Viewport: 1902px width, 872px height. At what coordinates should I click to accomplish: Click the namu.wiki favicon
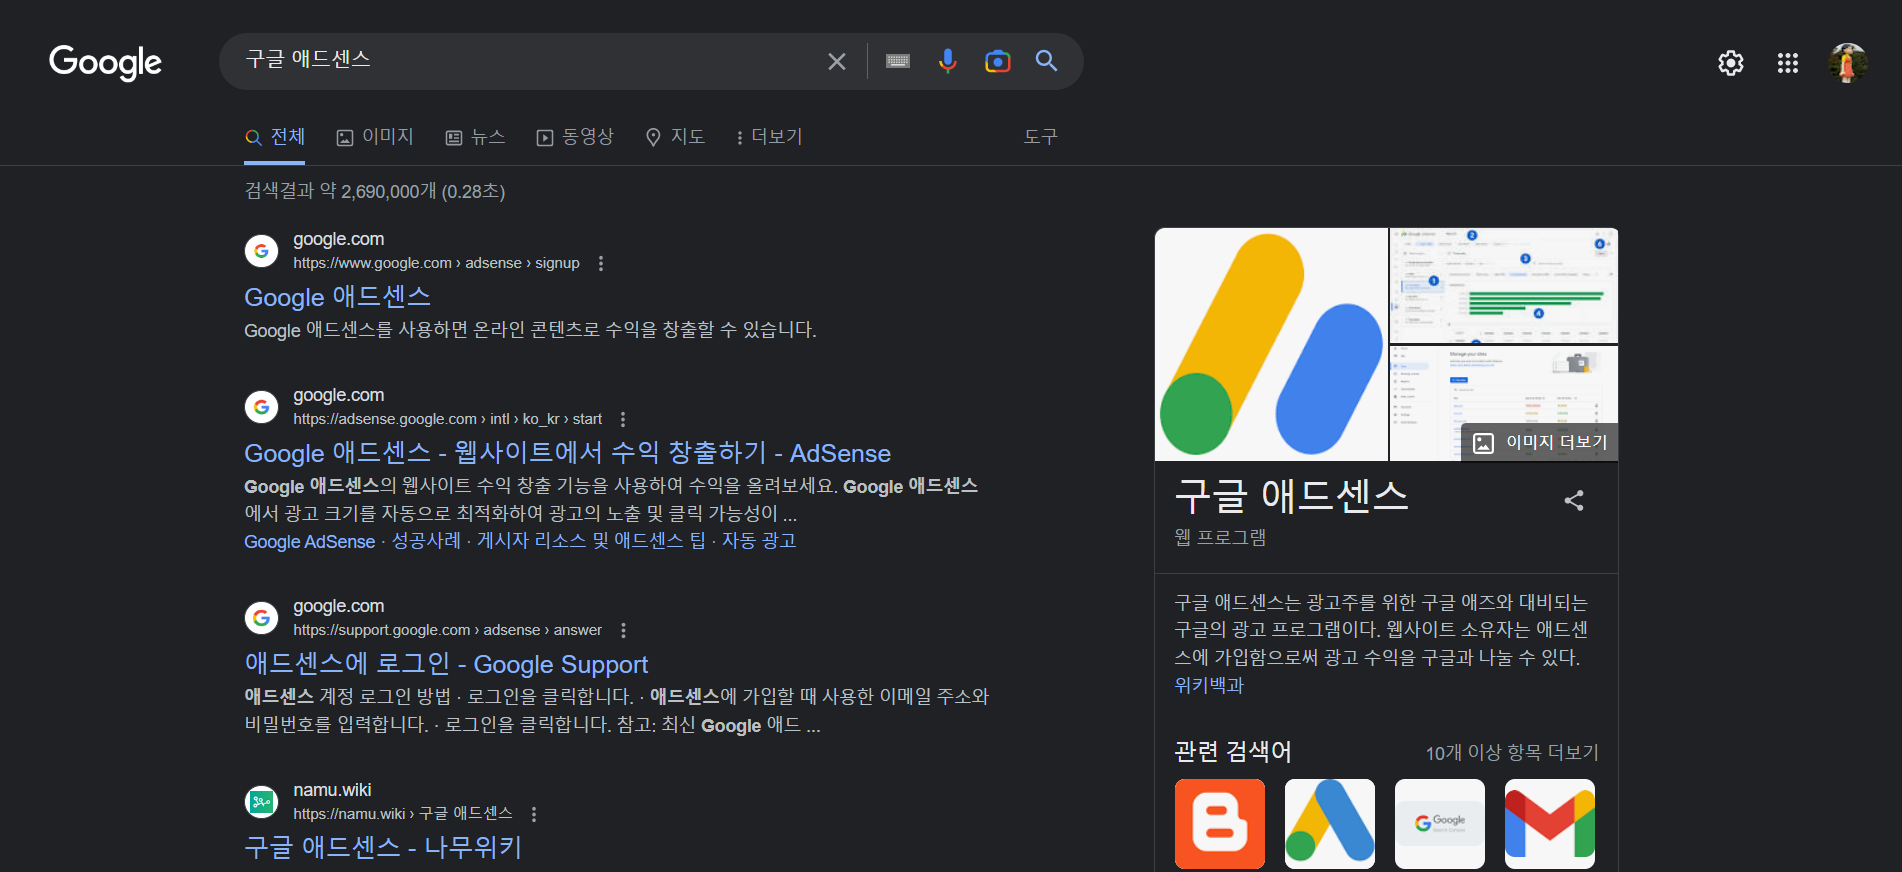[x=262, y=802]
